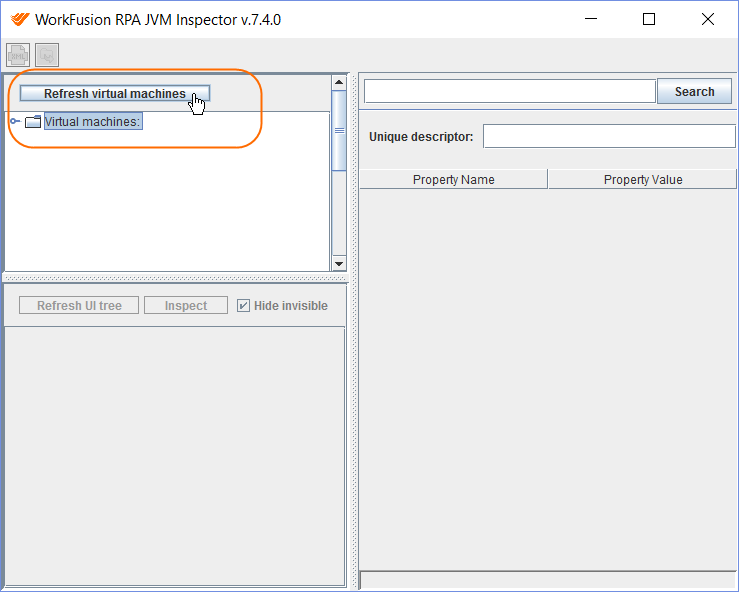This screenshot has height=592, width=739.
Task: Click the Property Value column header
Action: point(643,180)
